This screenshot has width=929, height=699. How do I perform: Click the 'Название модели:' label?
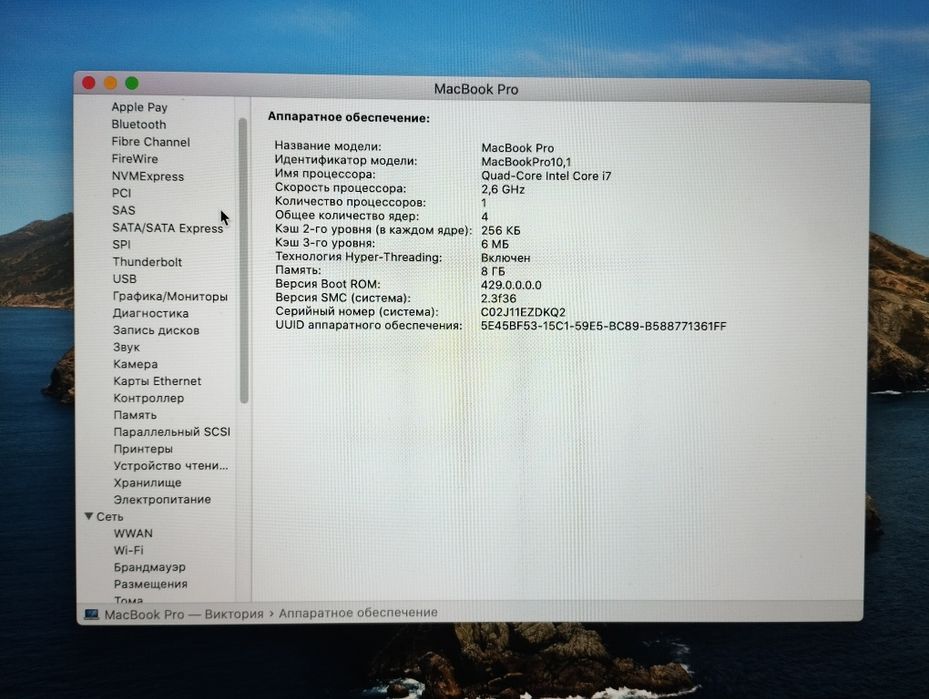(x=328, y=146)
